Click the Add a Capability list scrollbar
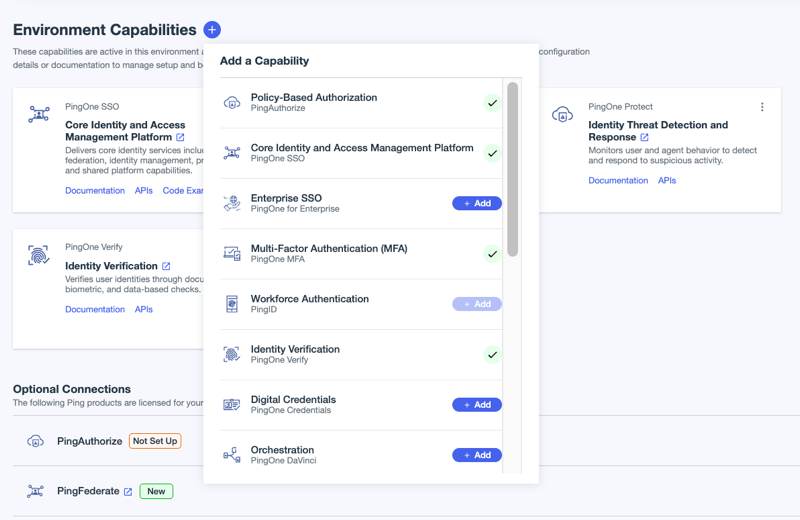 point(513,169)
